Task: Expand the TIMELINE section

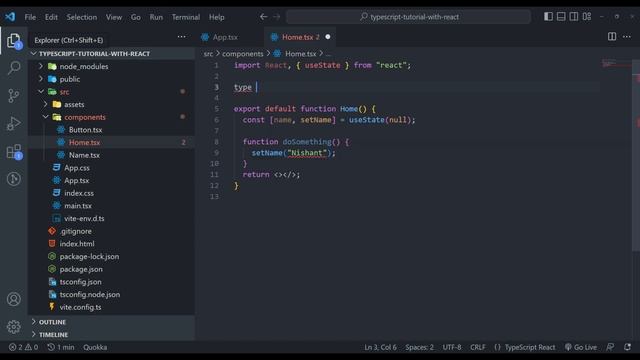Action: [111, 335]
